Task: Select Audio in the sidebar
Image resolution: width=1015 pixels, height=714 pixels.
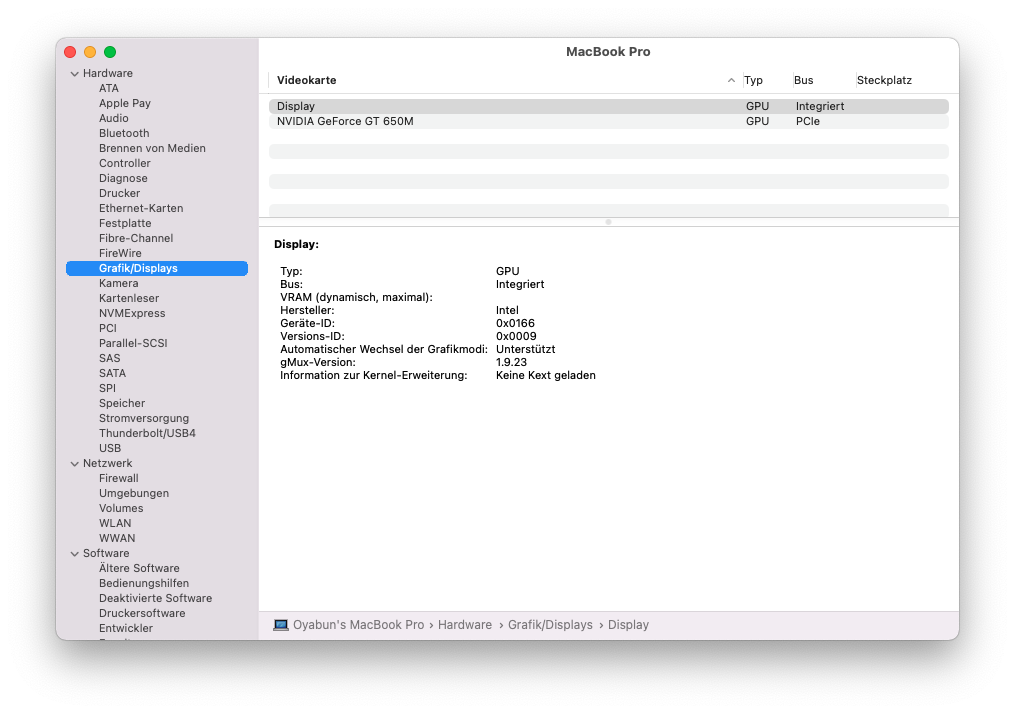Action: click(x=113, y=118)
